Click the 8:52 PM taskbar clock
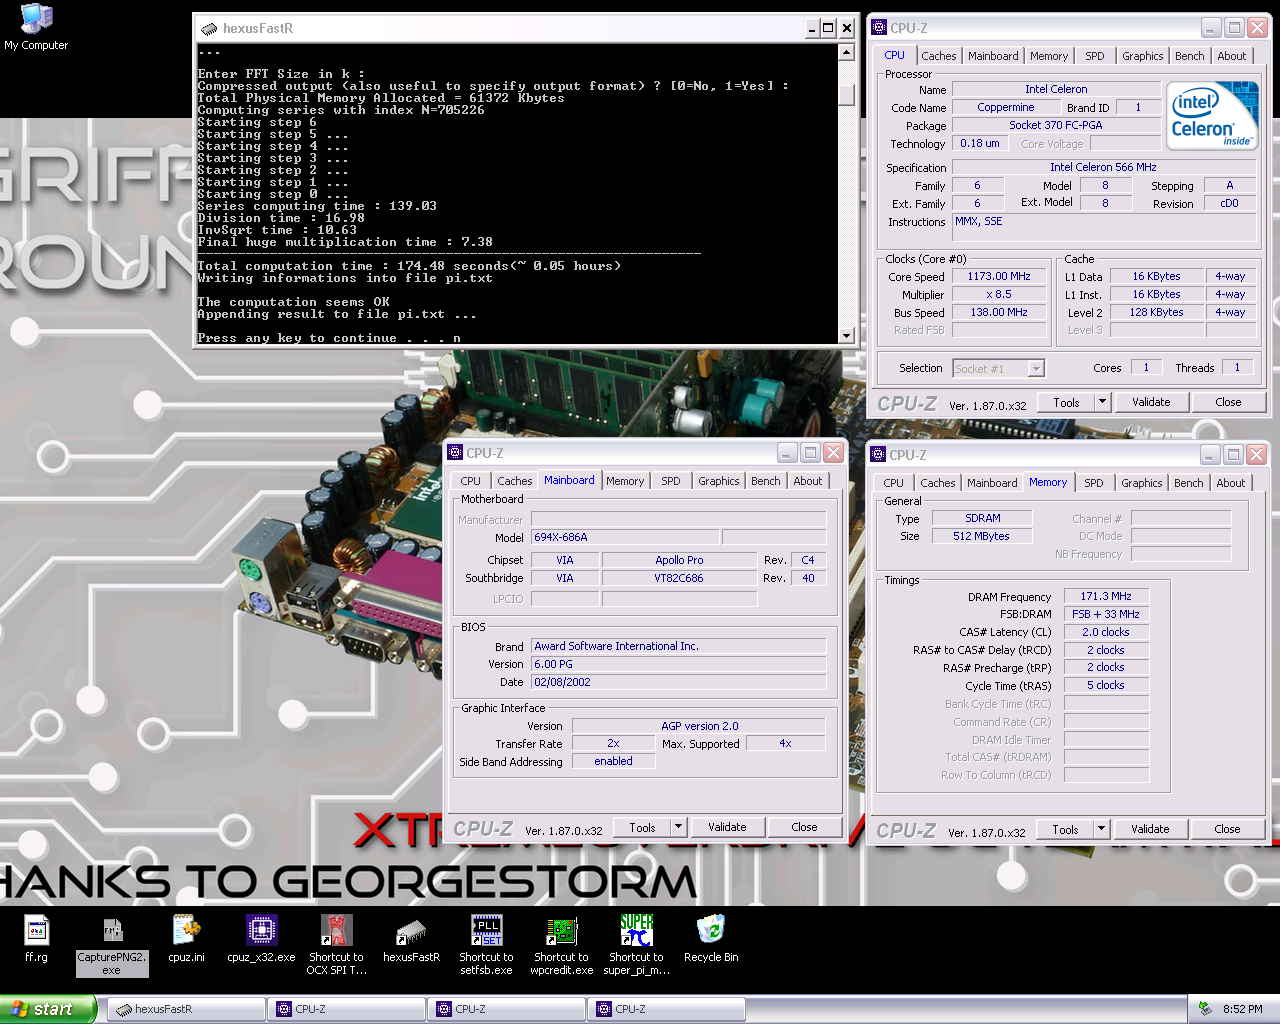This screenshot has width=1280, height=1024. (x=1242, y=1009)
